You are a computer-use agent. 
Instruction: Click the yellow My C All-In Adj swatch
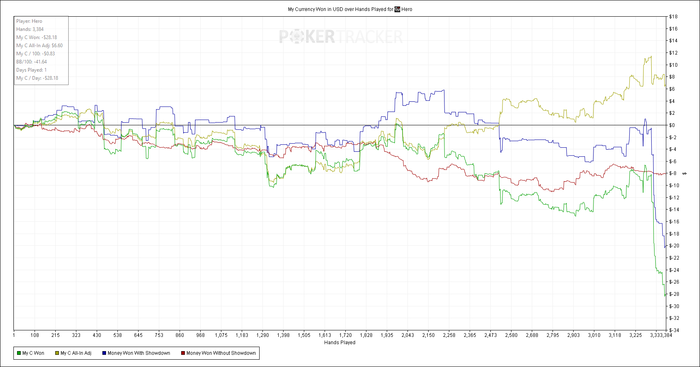click(57, 353)
